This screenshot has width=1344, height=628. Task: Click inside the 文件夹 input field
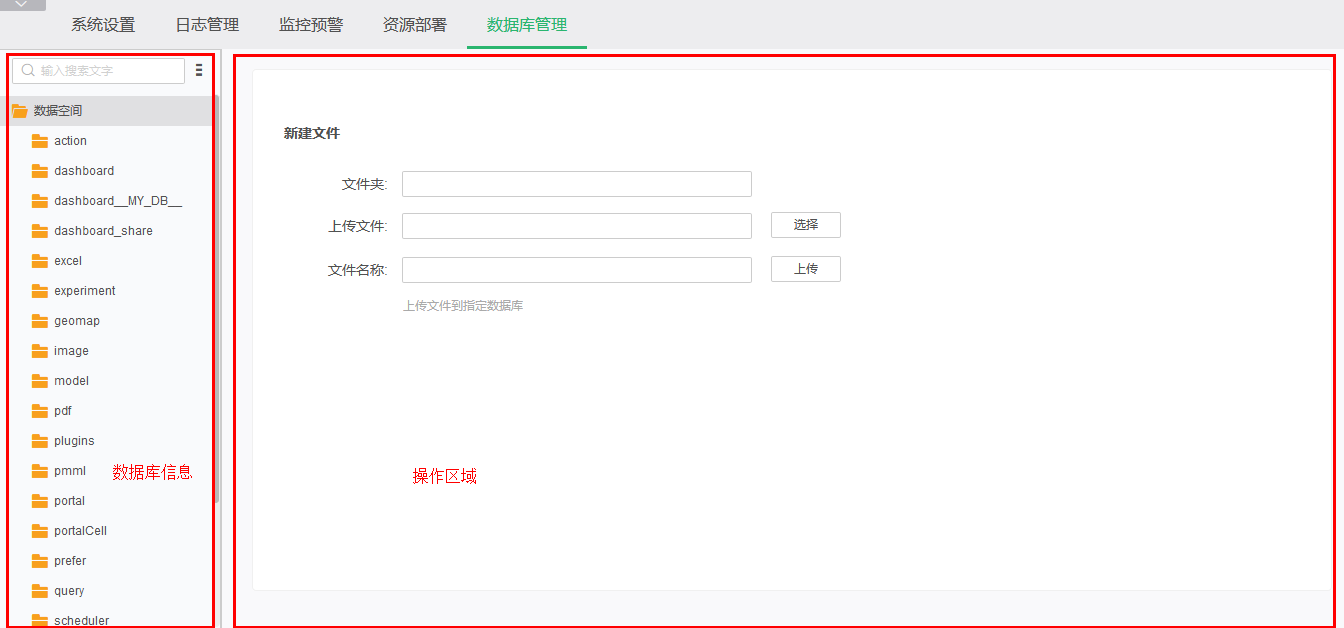coord(576,184)
